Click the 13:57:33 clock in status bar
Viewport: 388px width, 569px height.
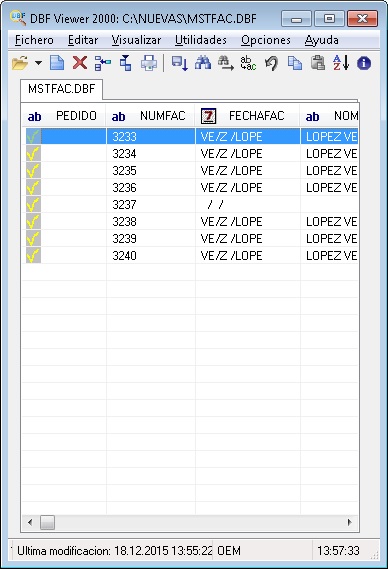(338, 551)
